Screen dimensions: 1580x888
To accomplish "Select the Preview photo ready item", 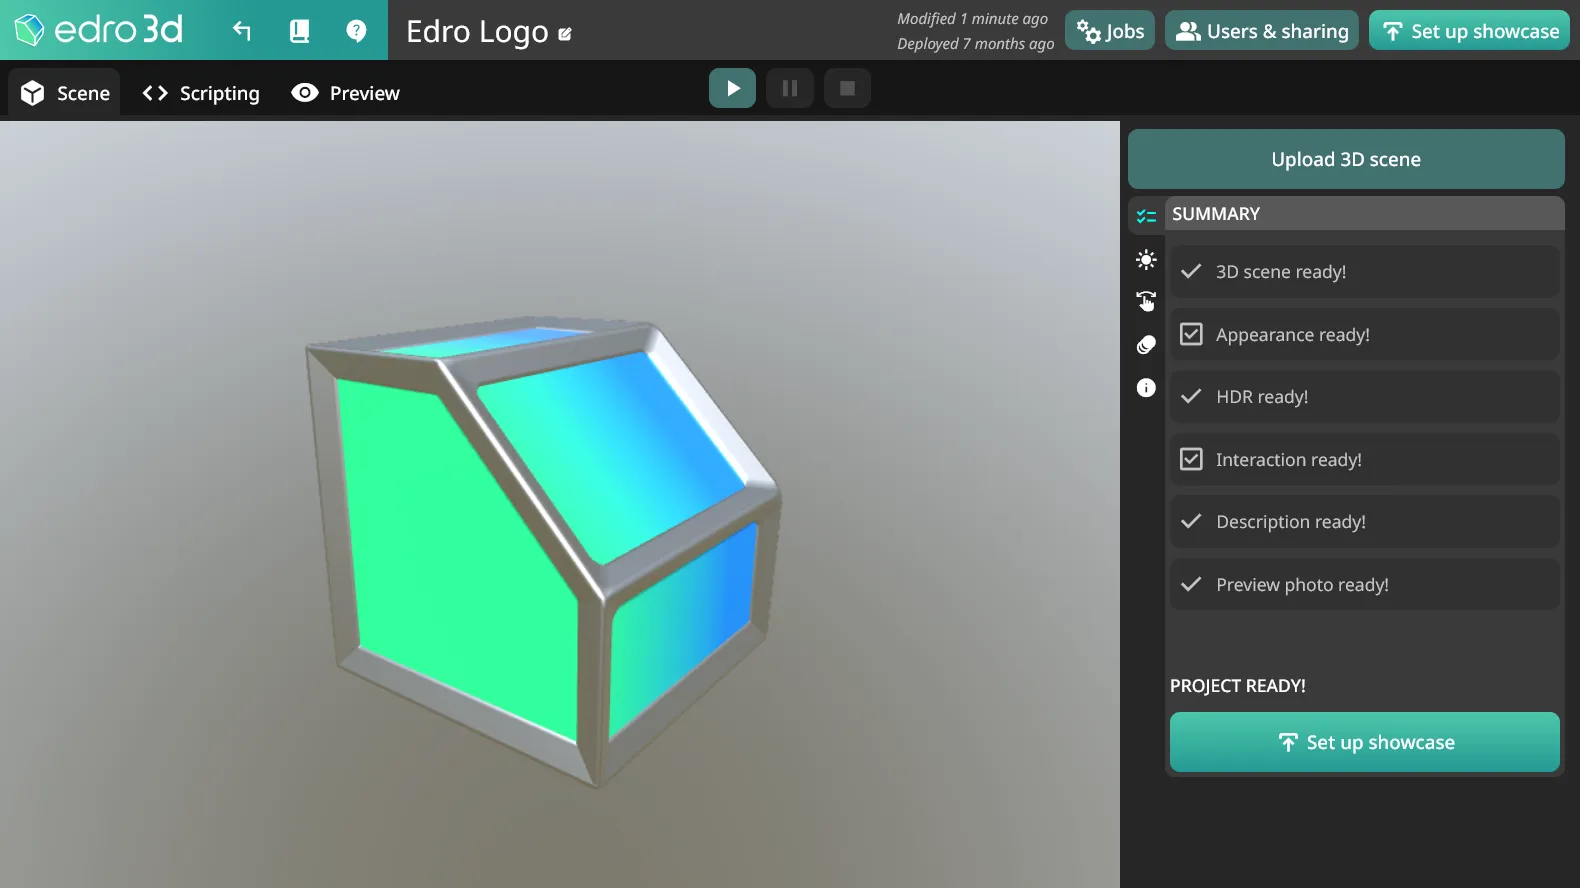I will pyautogui.click(x=1365, y=585).
